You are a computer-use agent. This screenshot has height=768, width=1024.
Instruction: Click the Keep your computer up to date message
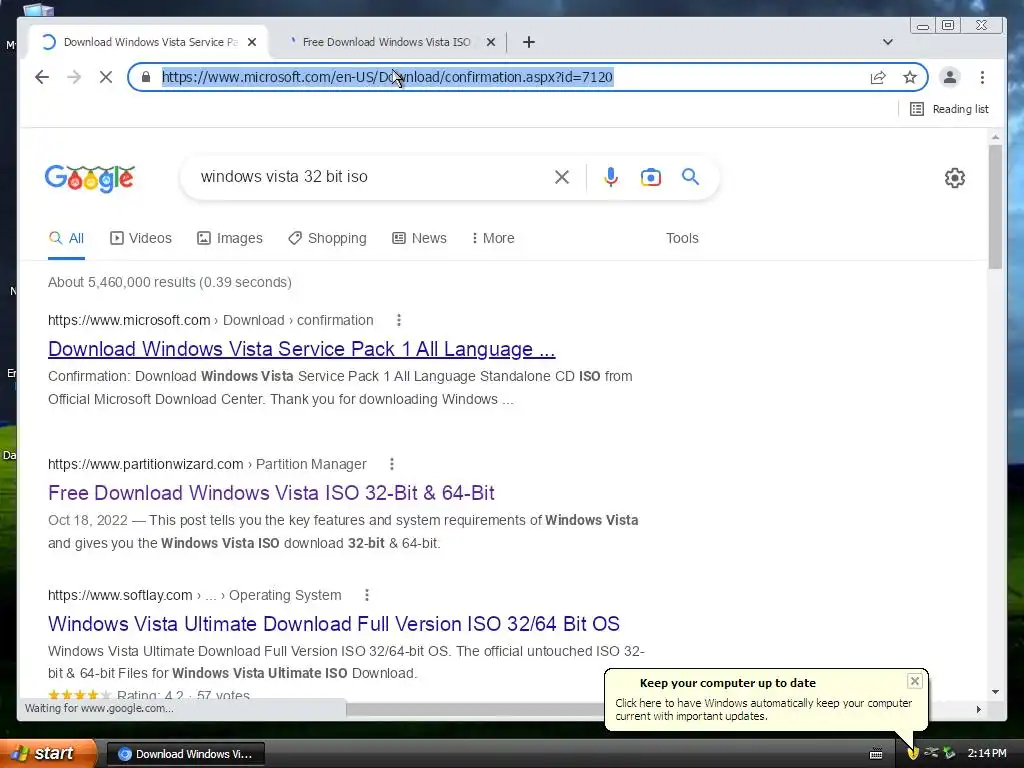point(763,710)
